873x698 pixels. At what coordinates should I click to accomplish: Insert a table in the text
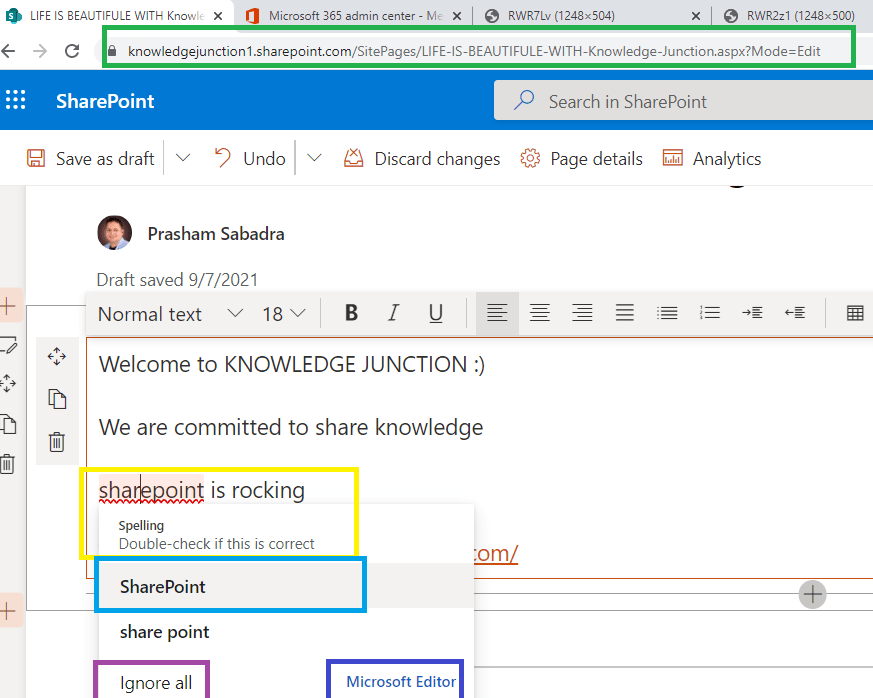coord(855,313)
